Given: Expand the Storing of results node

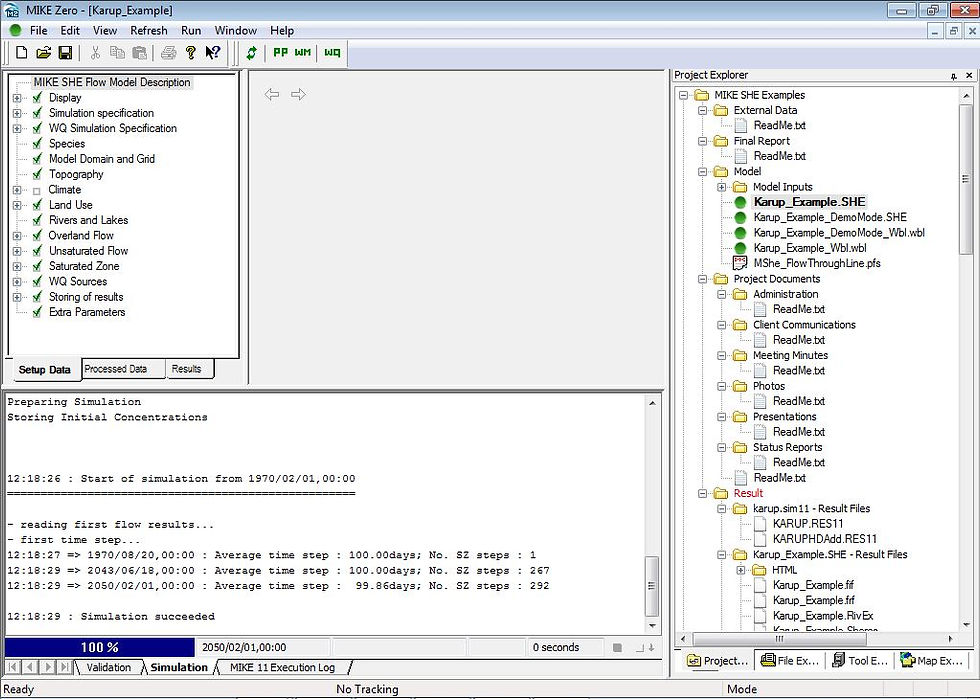Looking at the screenshot, I should point(17,297).
